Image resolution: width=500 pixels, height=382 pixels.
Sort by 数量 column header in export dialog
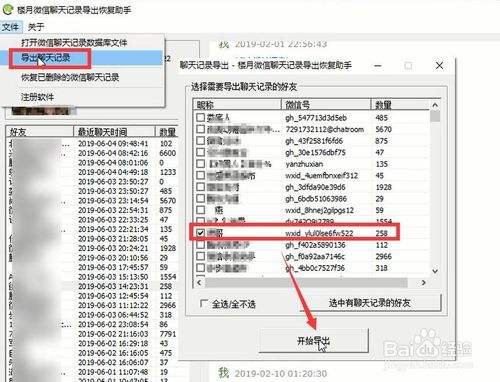(400, 105)
